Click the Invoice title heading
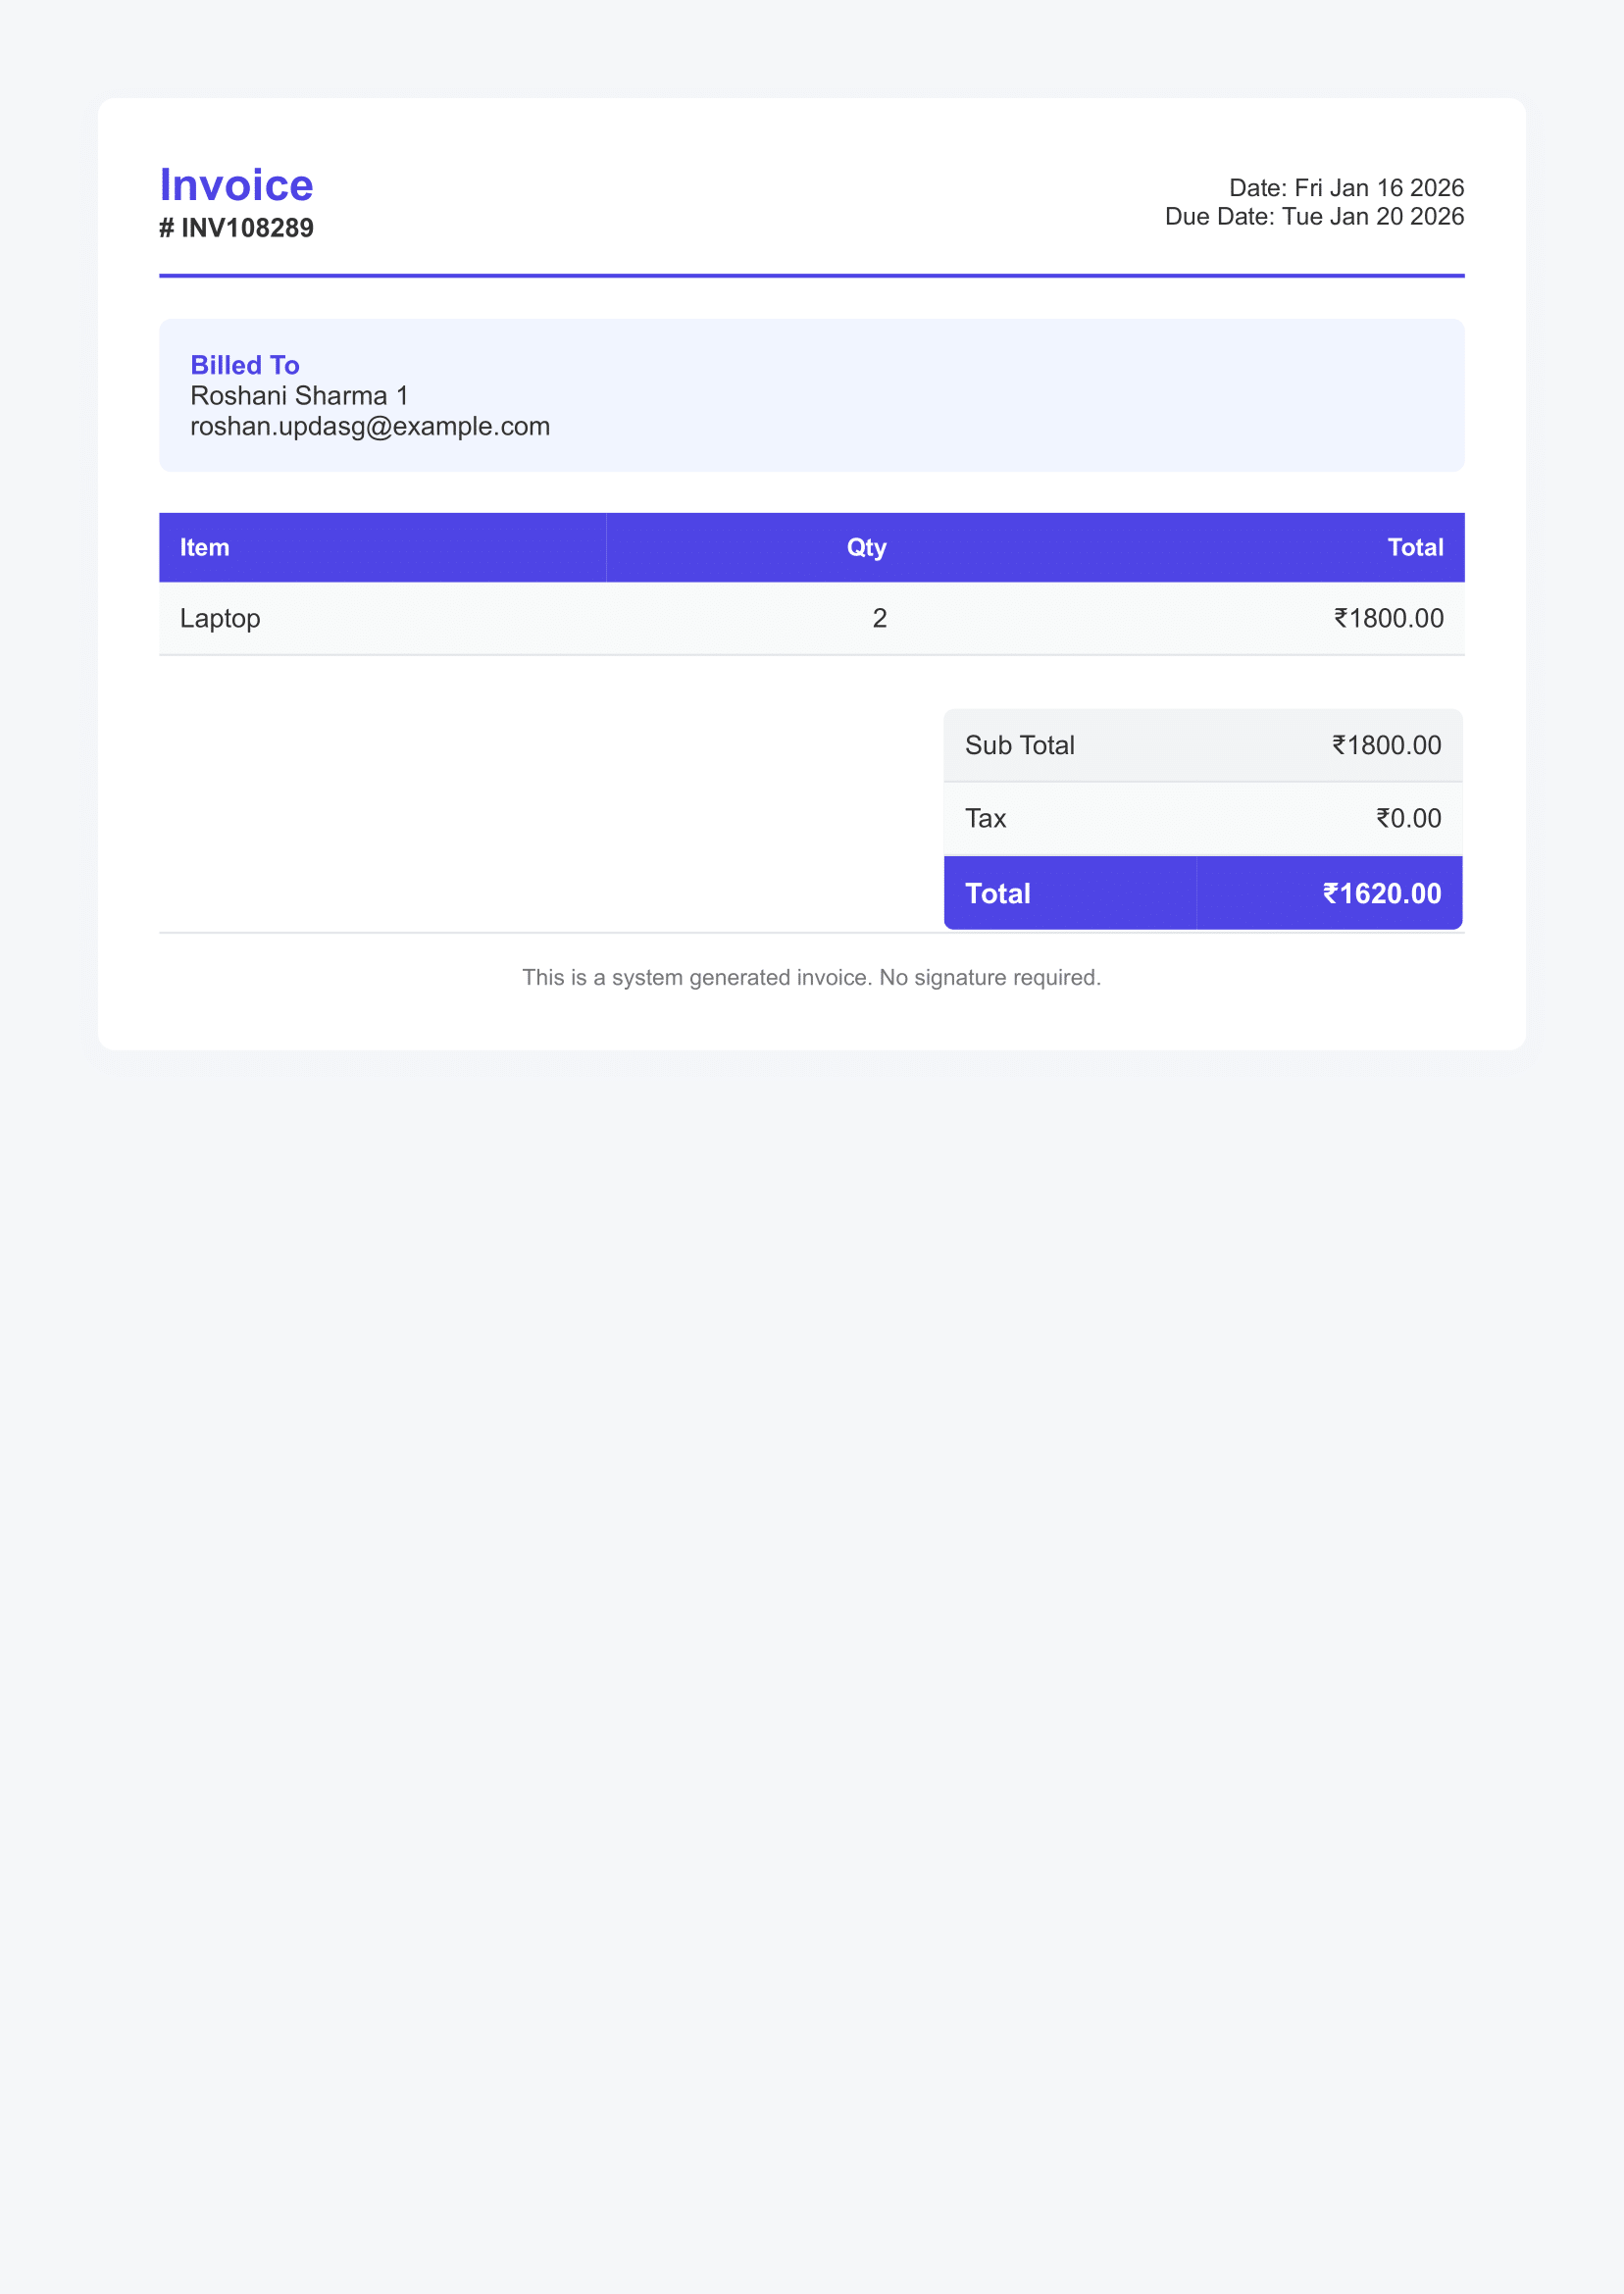This screenshot has height=2294, width=1624. click(x=236, y=185)
